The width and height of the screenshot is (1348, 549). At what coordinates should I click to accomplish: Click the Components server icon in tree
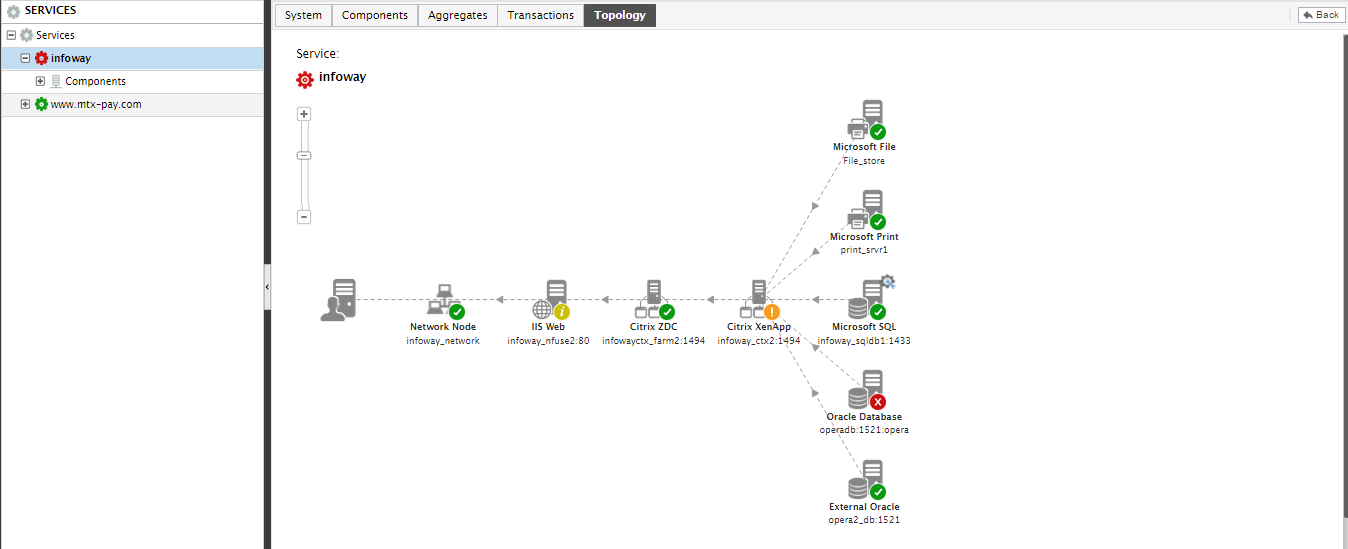tap(56, 81)
